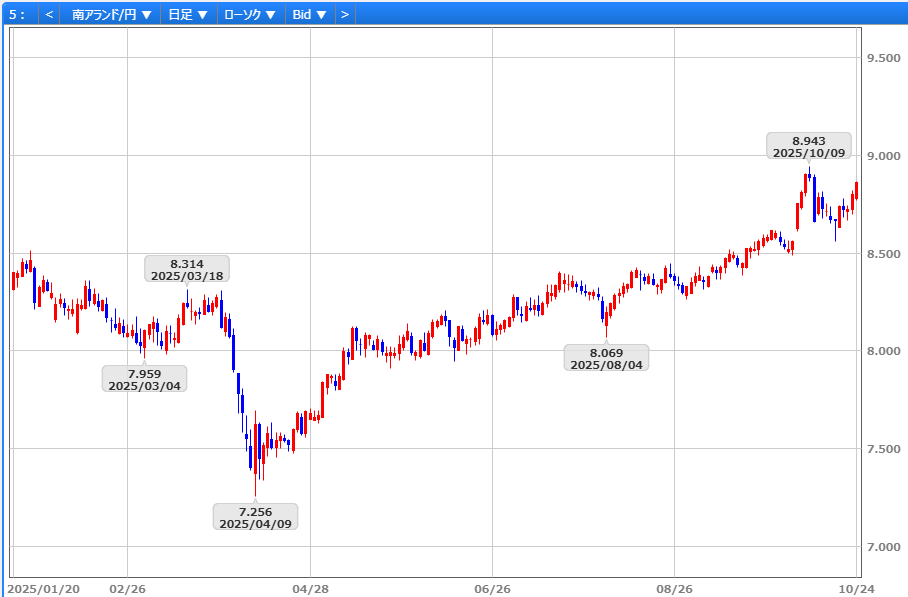Open the 日足 timeframe dropdown

188,14
